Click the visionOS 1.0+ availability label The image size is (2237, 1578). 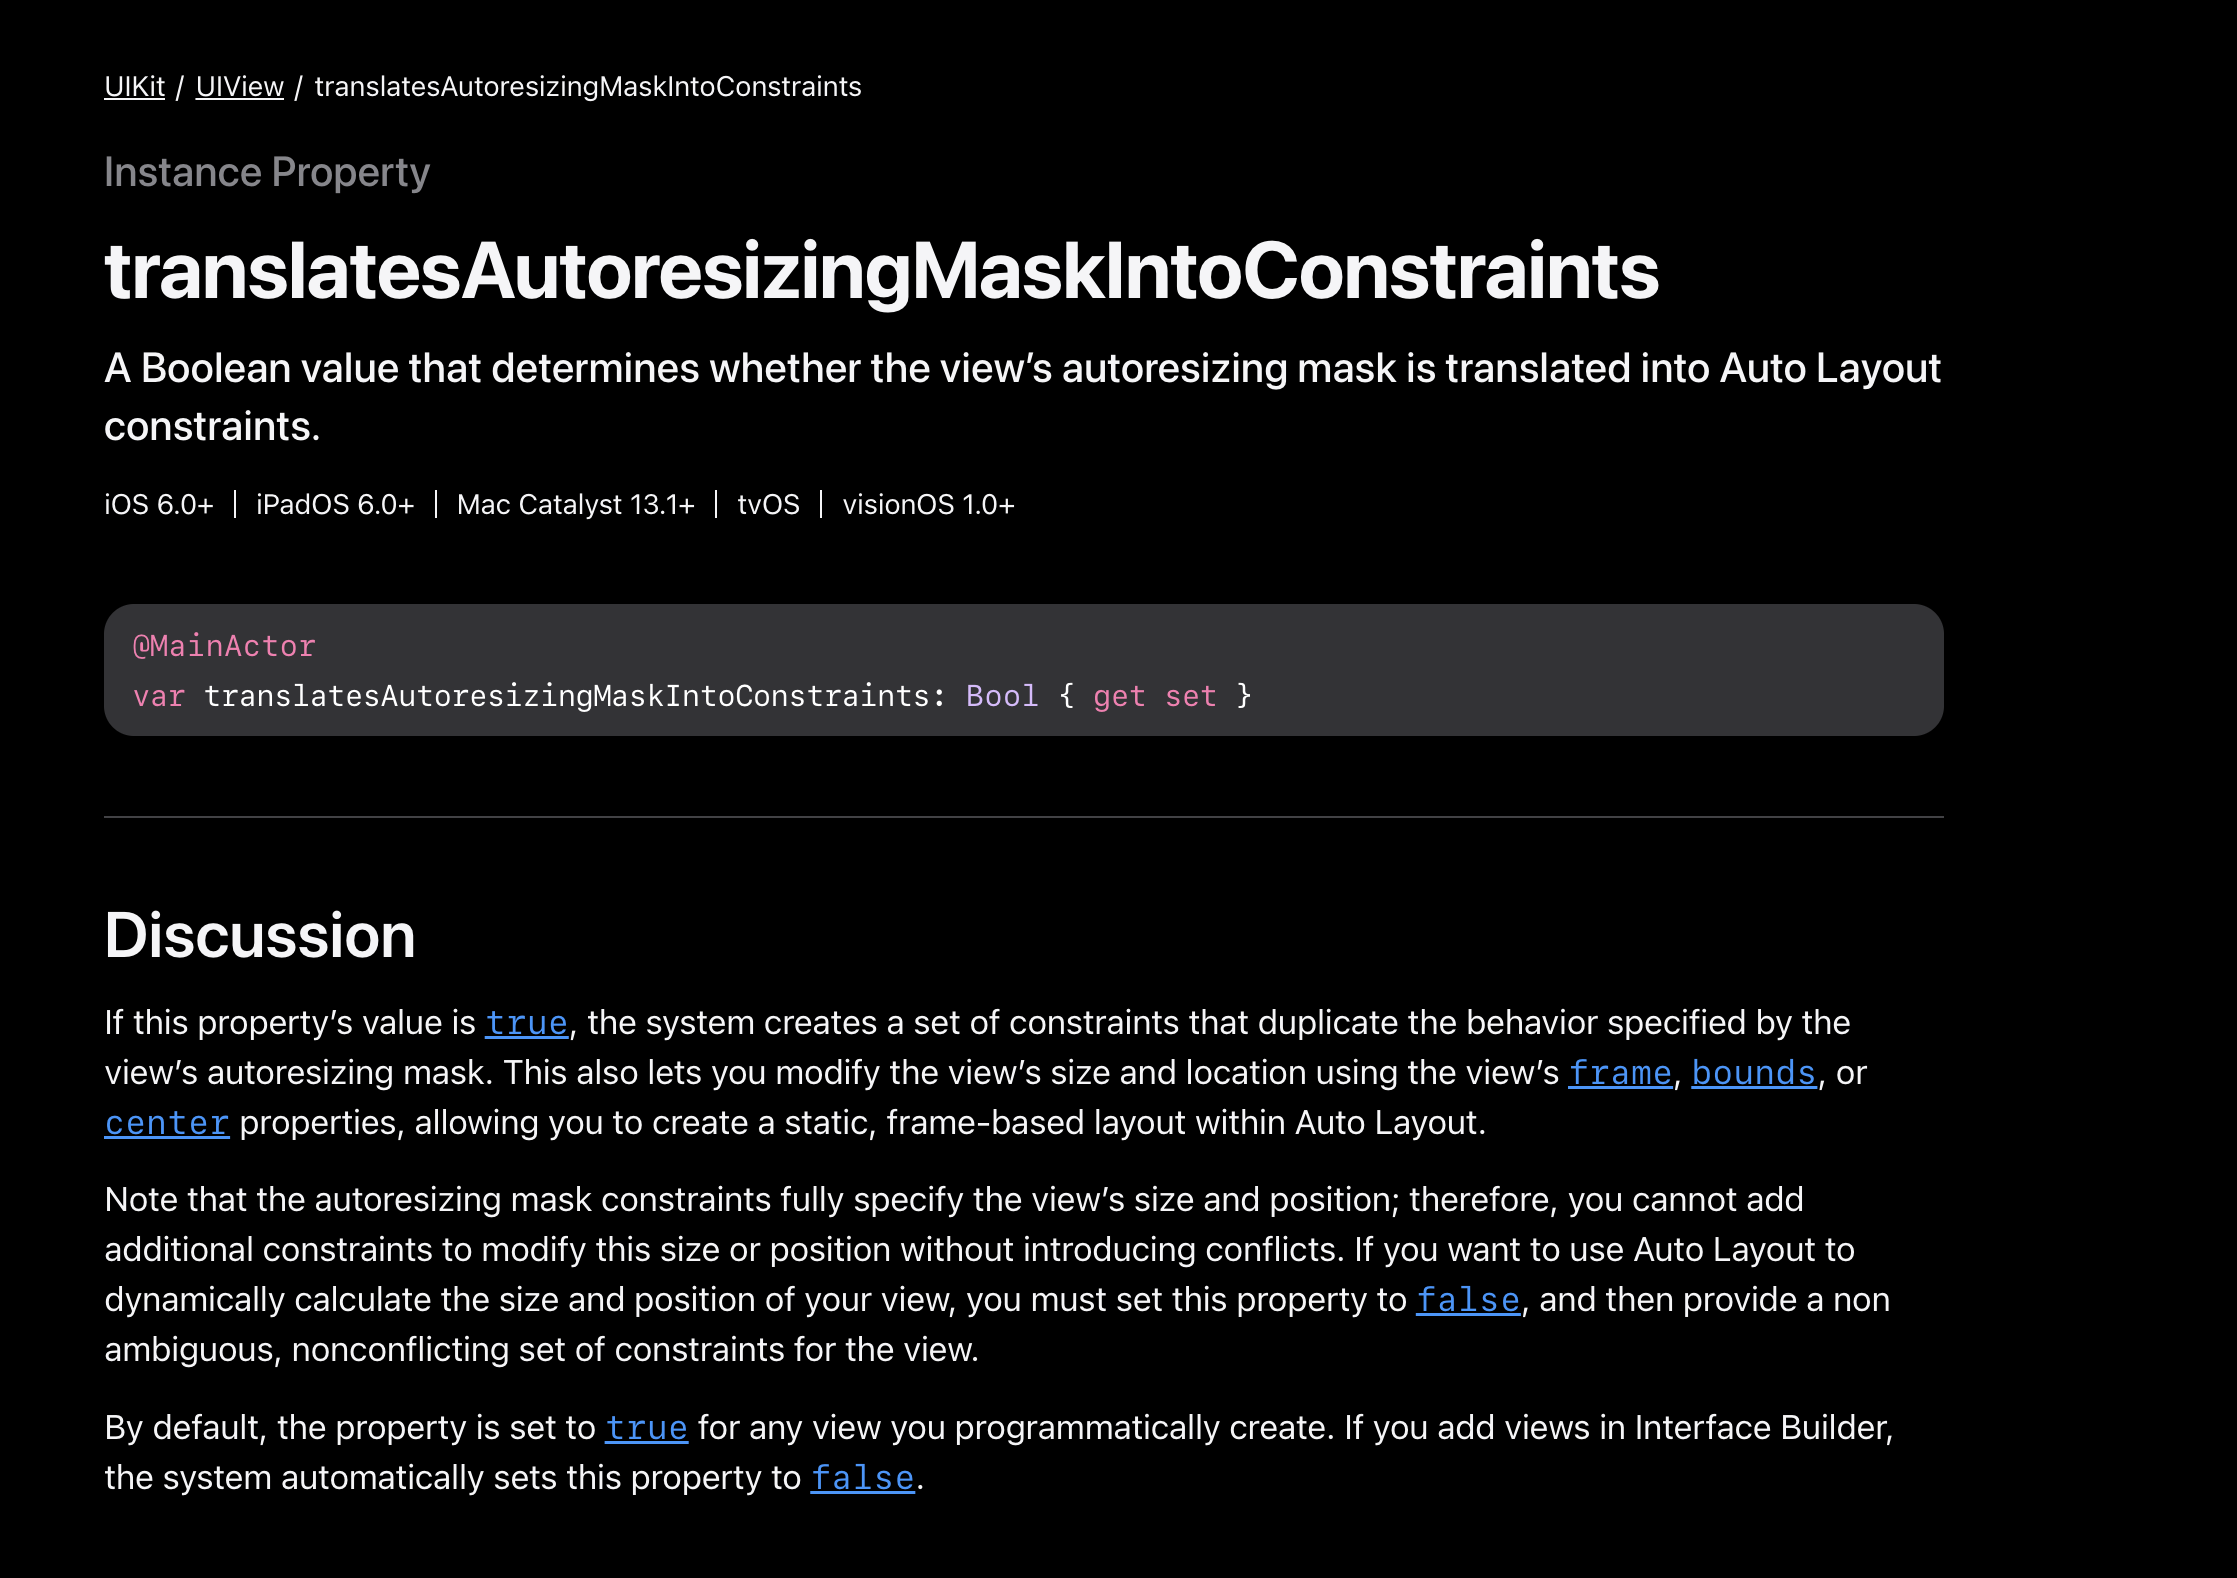click(x=927, y=505)
